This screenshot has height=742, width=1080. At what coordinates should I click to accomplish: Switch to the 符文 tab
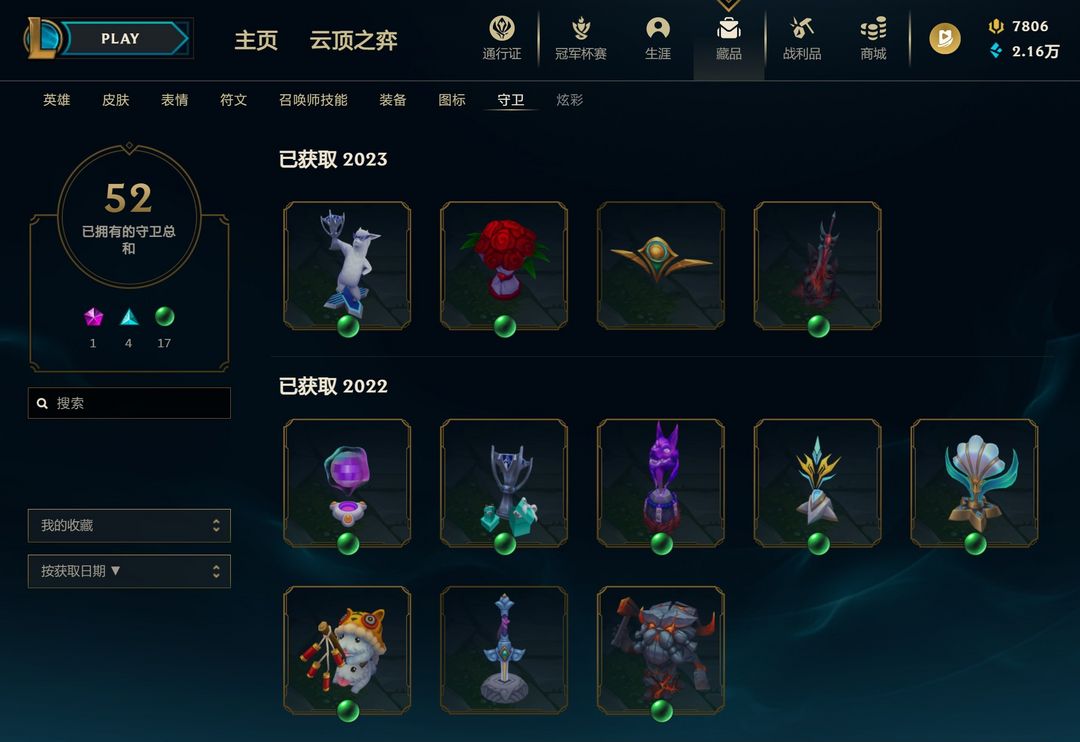point(233,100)
